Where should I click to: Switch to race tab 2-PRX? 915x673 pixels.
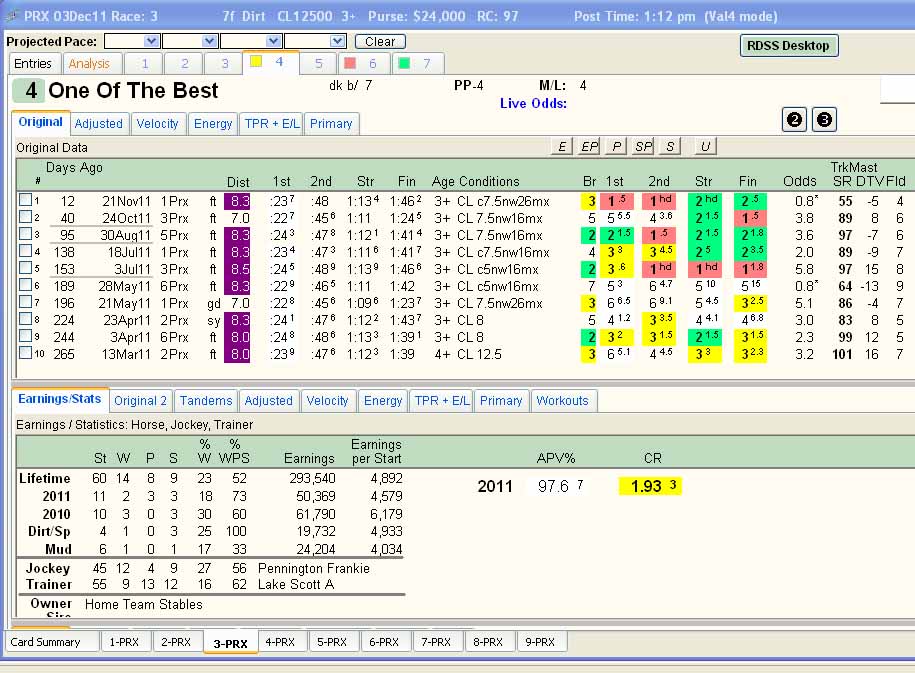click(x=176, y=642)
